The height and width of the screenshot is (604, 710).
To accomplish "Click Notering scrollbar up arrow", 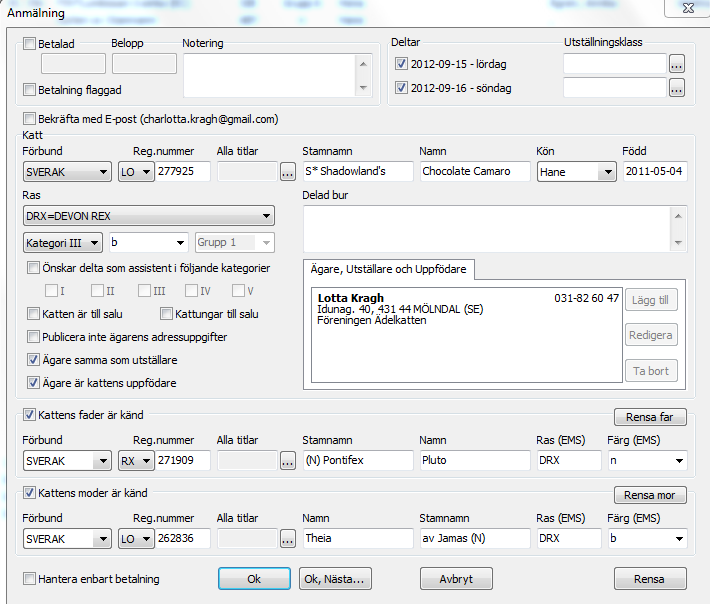I will click(x=363, y=64).
